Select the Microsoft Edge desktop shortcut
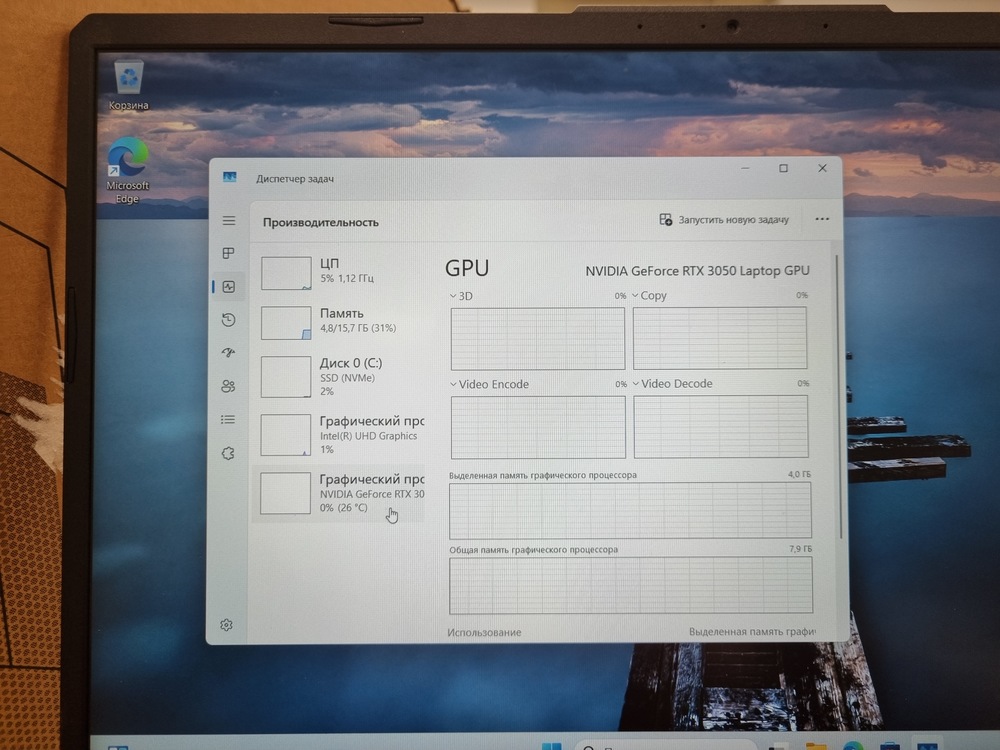1000x750 pixels. coord(128,170)
